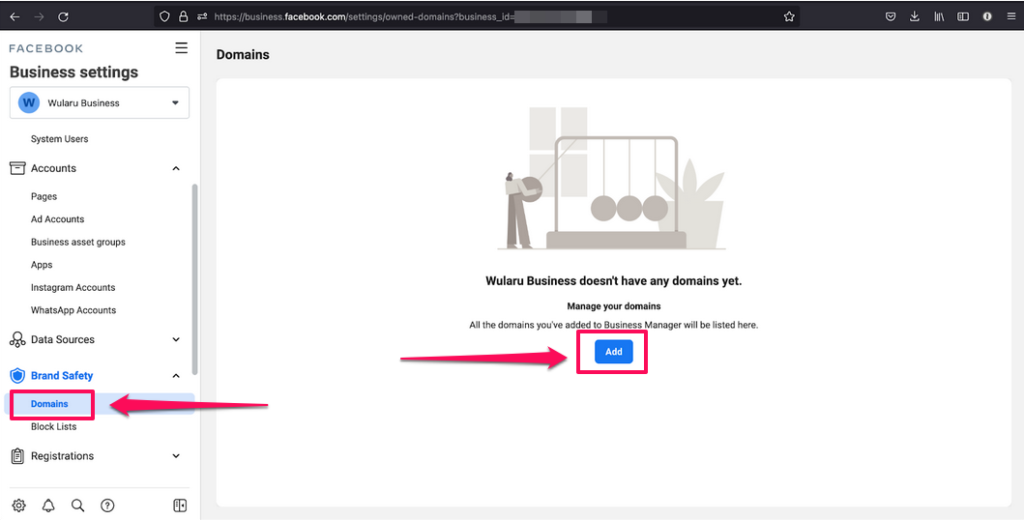This screenshot has width=1024, height=520.
Task: Click the 'Manage your domains' text
Action: [614, 306]
